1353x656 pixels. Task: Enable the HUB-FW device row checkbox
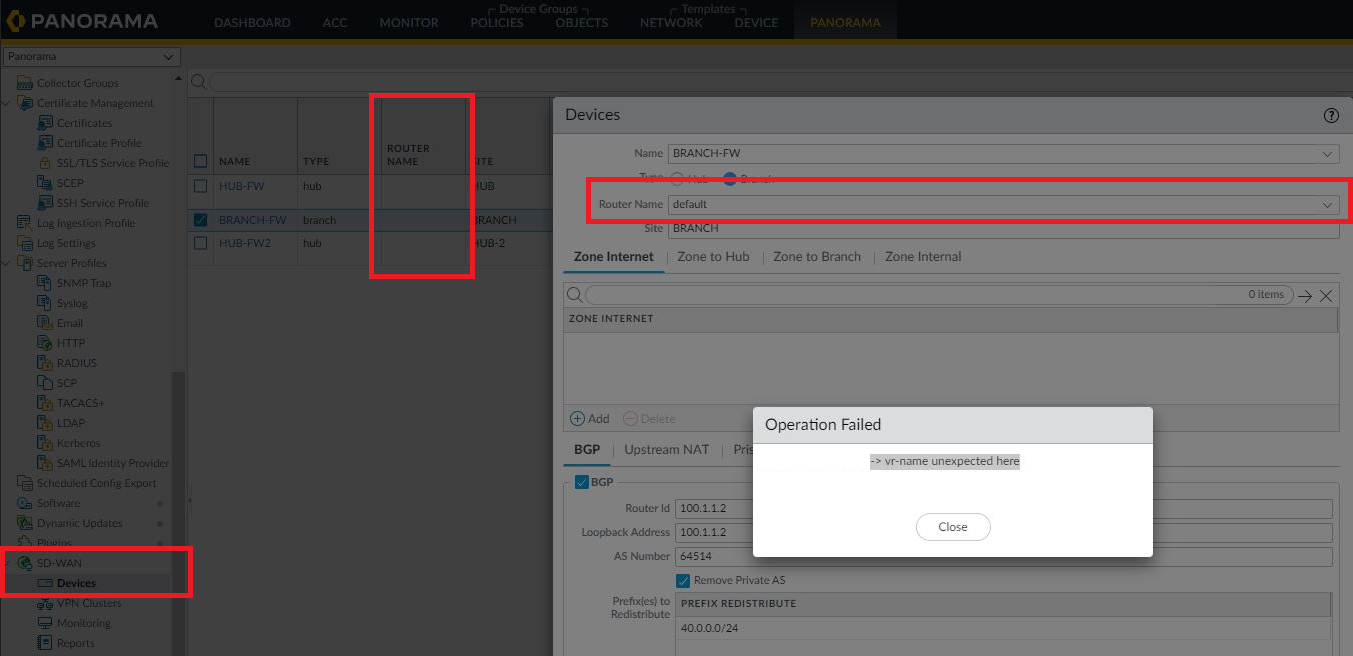click(199, 186)
